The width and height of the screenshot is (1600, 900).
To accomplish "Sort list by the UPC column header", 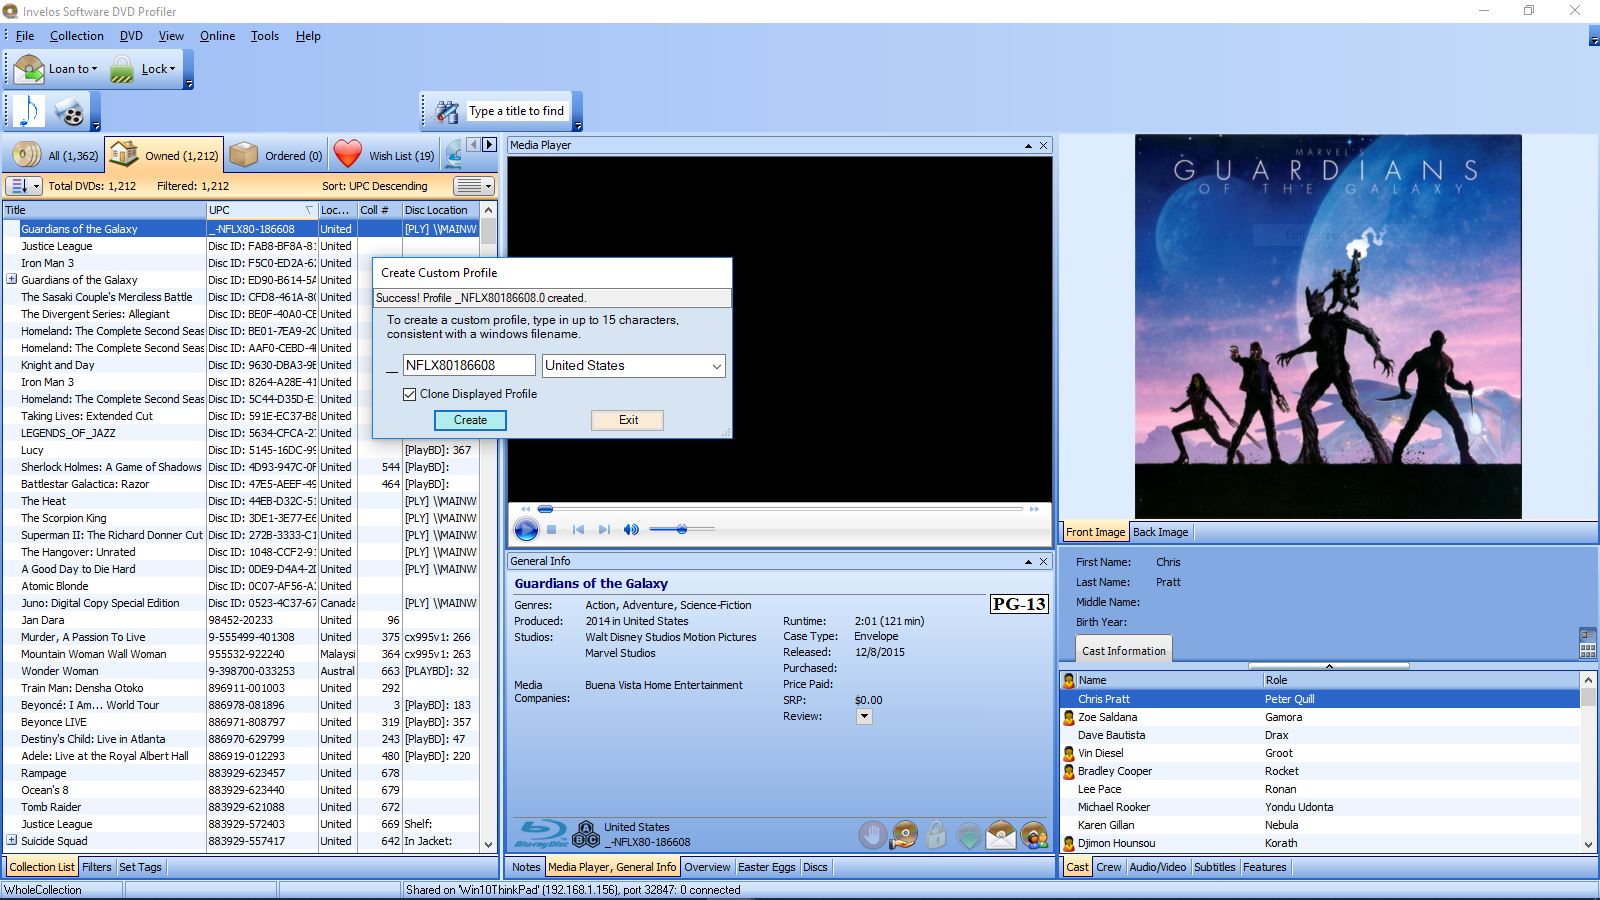I will [261, 210].
